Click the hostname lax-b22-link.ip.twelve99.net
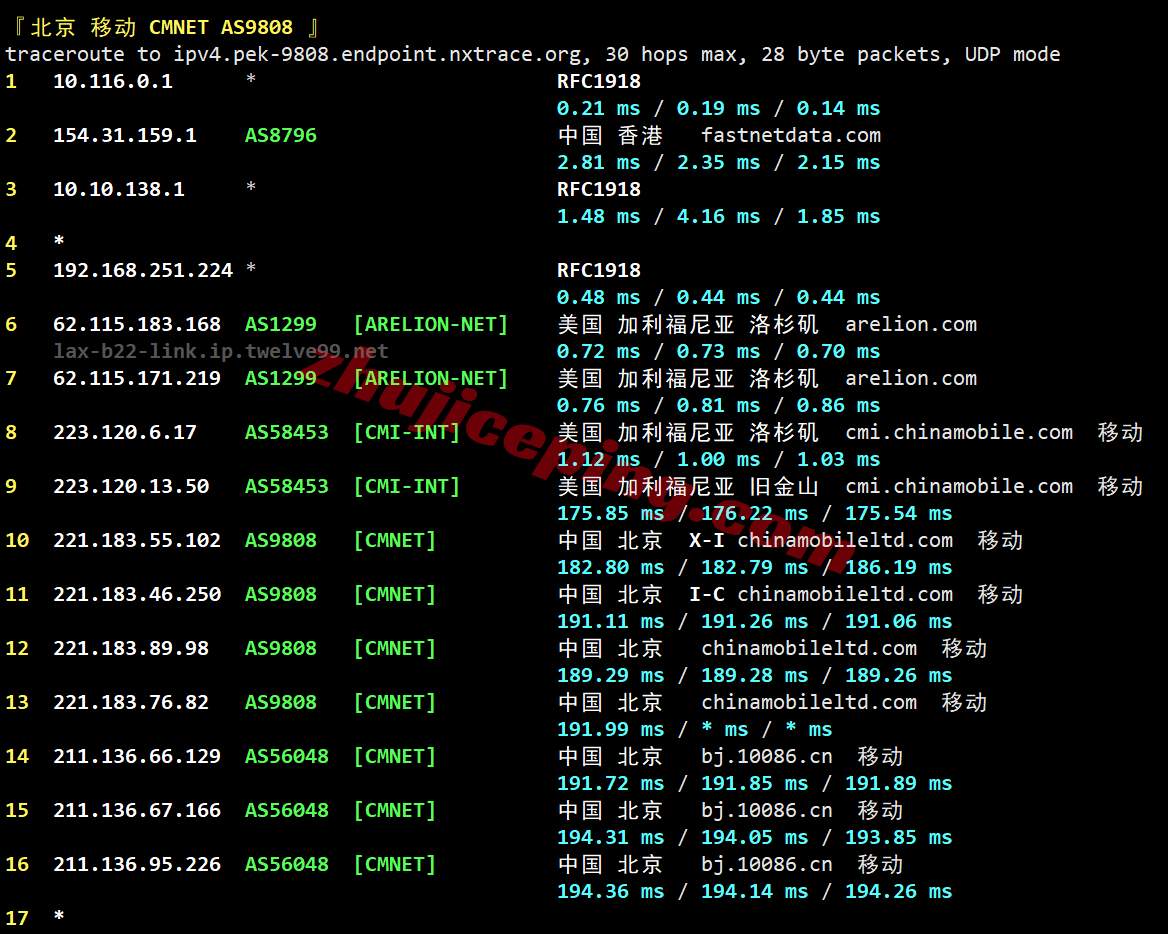The width and height of the screenshot is (1168, 934). [220, 351]
